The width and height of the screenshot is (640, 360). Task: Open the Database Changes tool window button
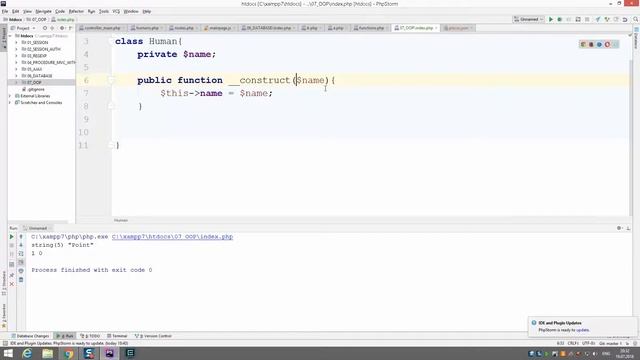coord(31,336)
